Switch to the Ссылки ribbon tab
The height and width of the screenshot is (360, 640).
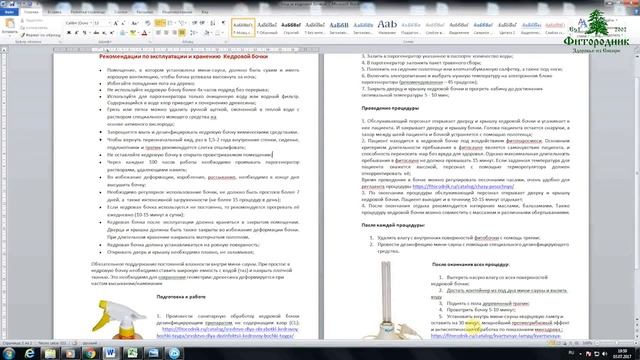click(121, 12)
